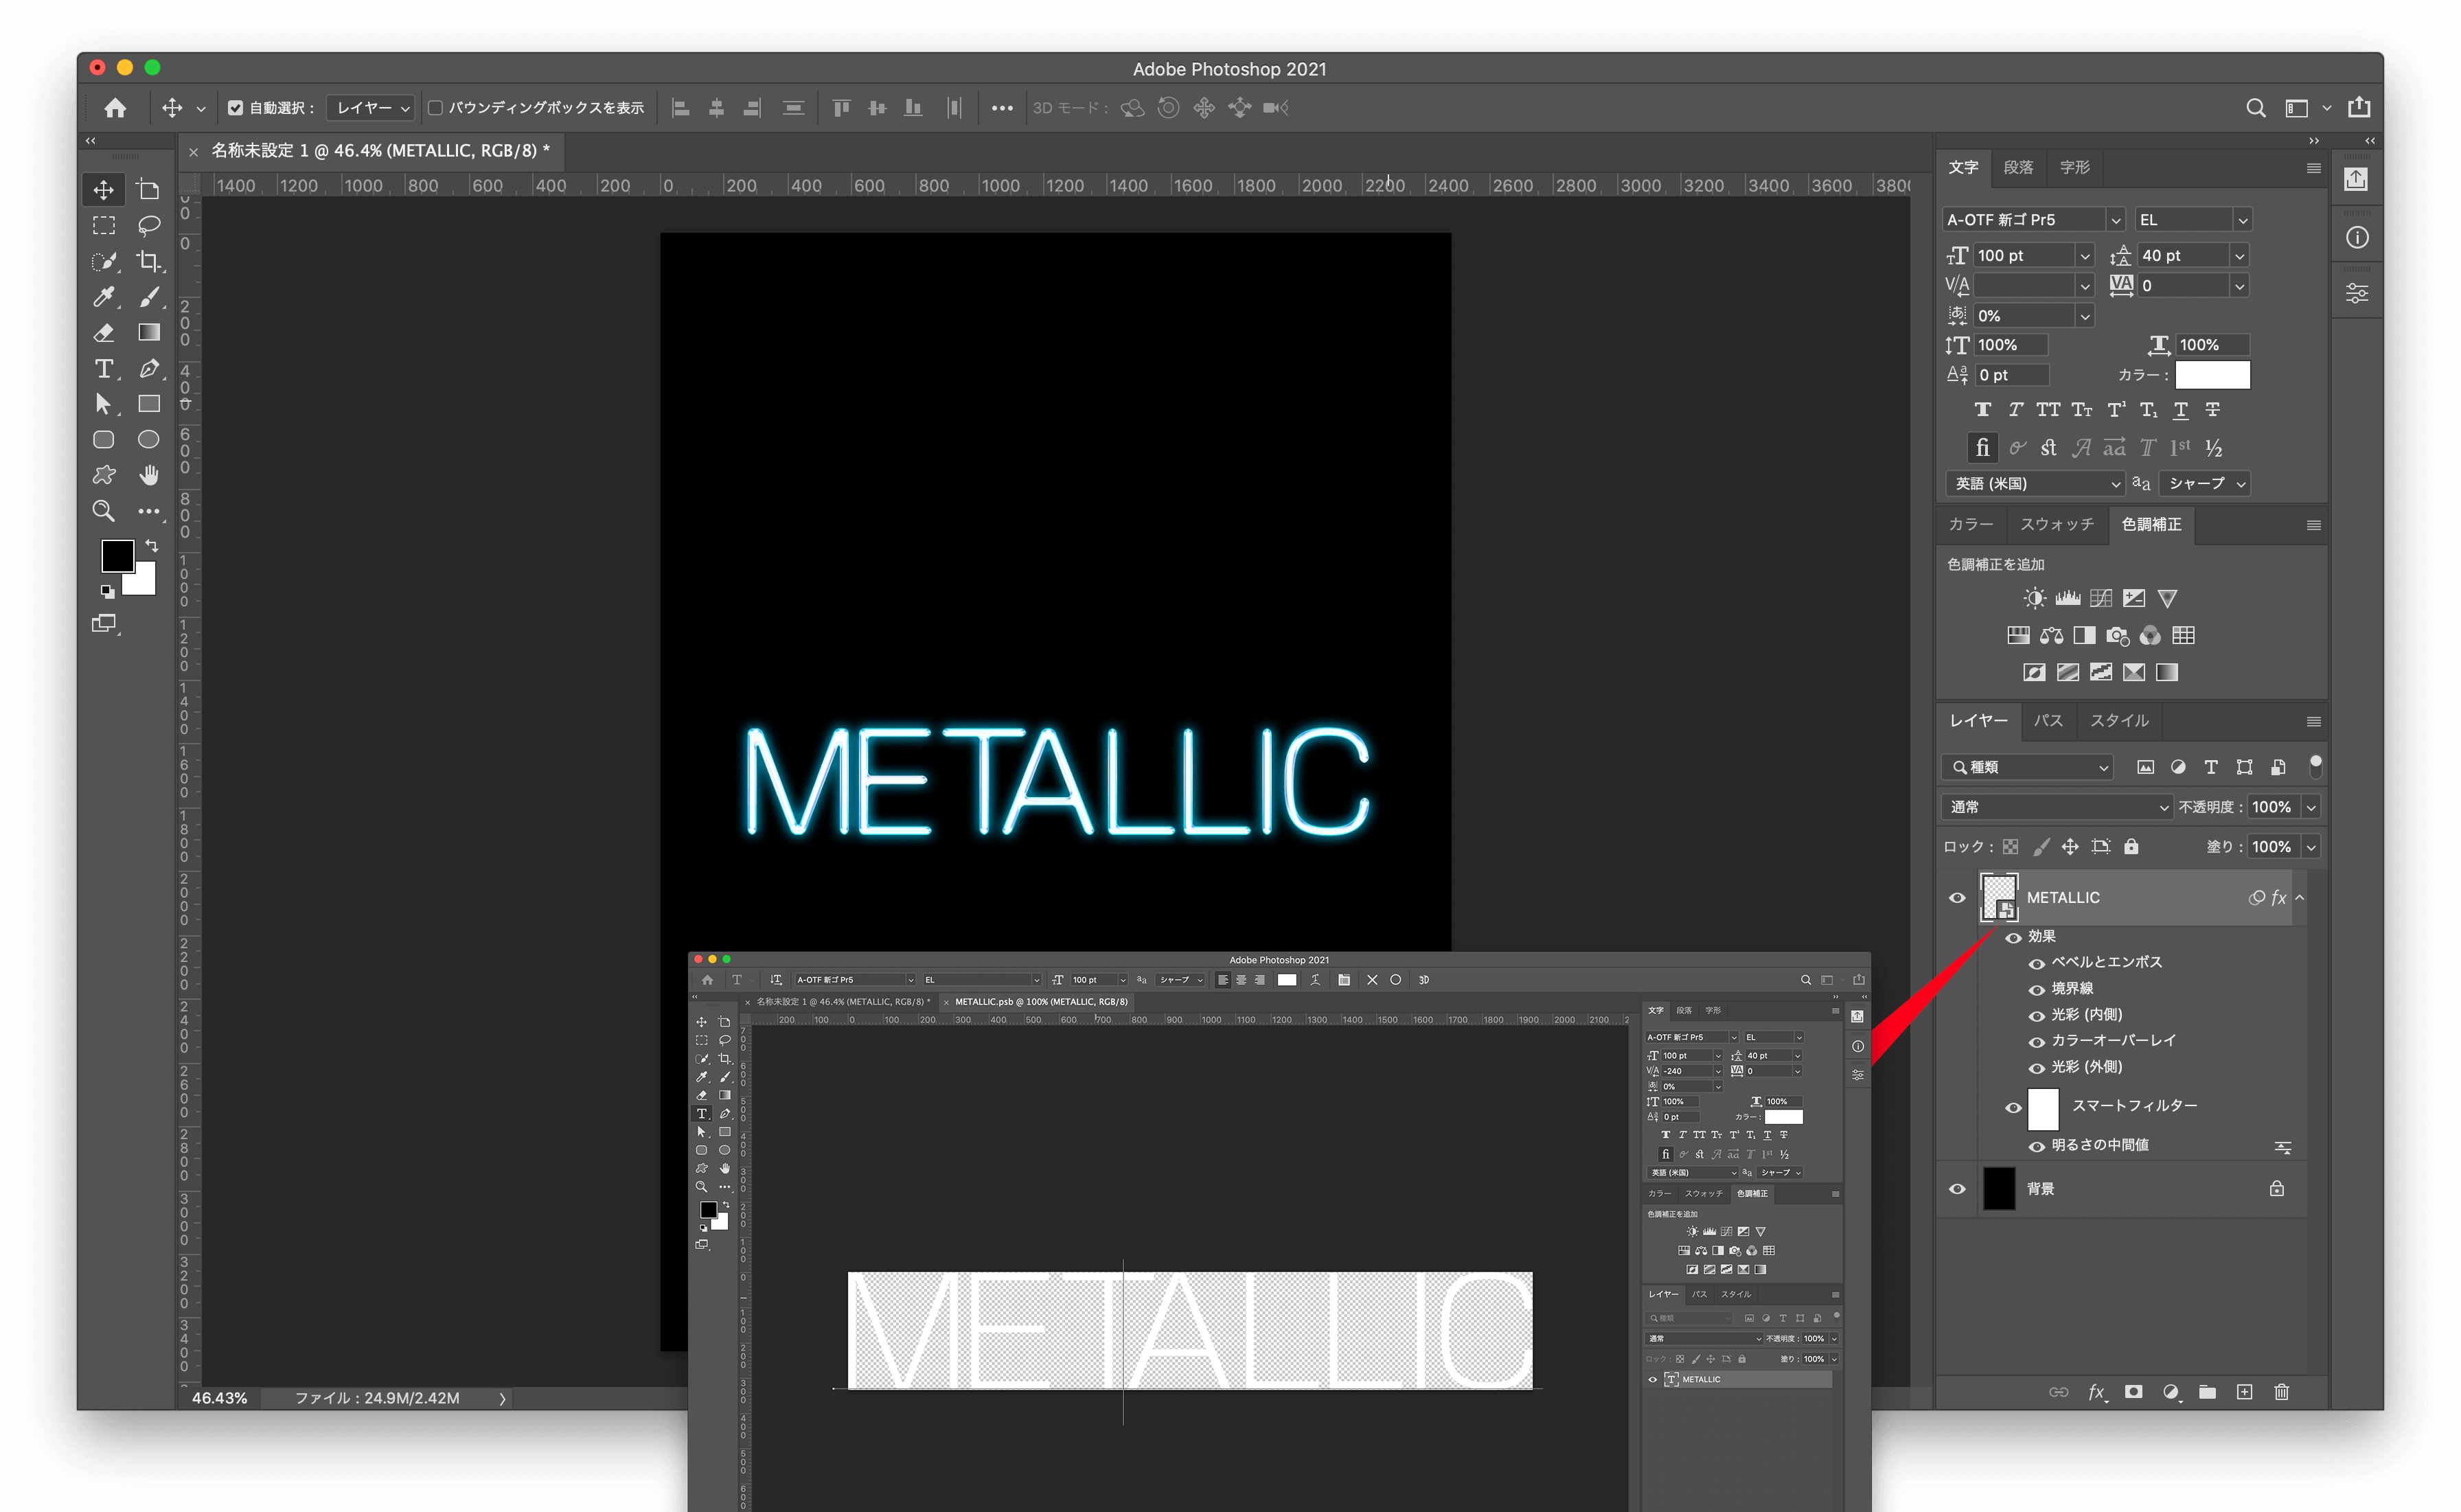The height and width of the screenshot is (1512, 2461).
Task: Switch to the 字形 tab
Action: (2075, 167)
